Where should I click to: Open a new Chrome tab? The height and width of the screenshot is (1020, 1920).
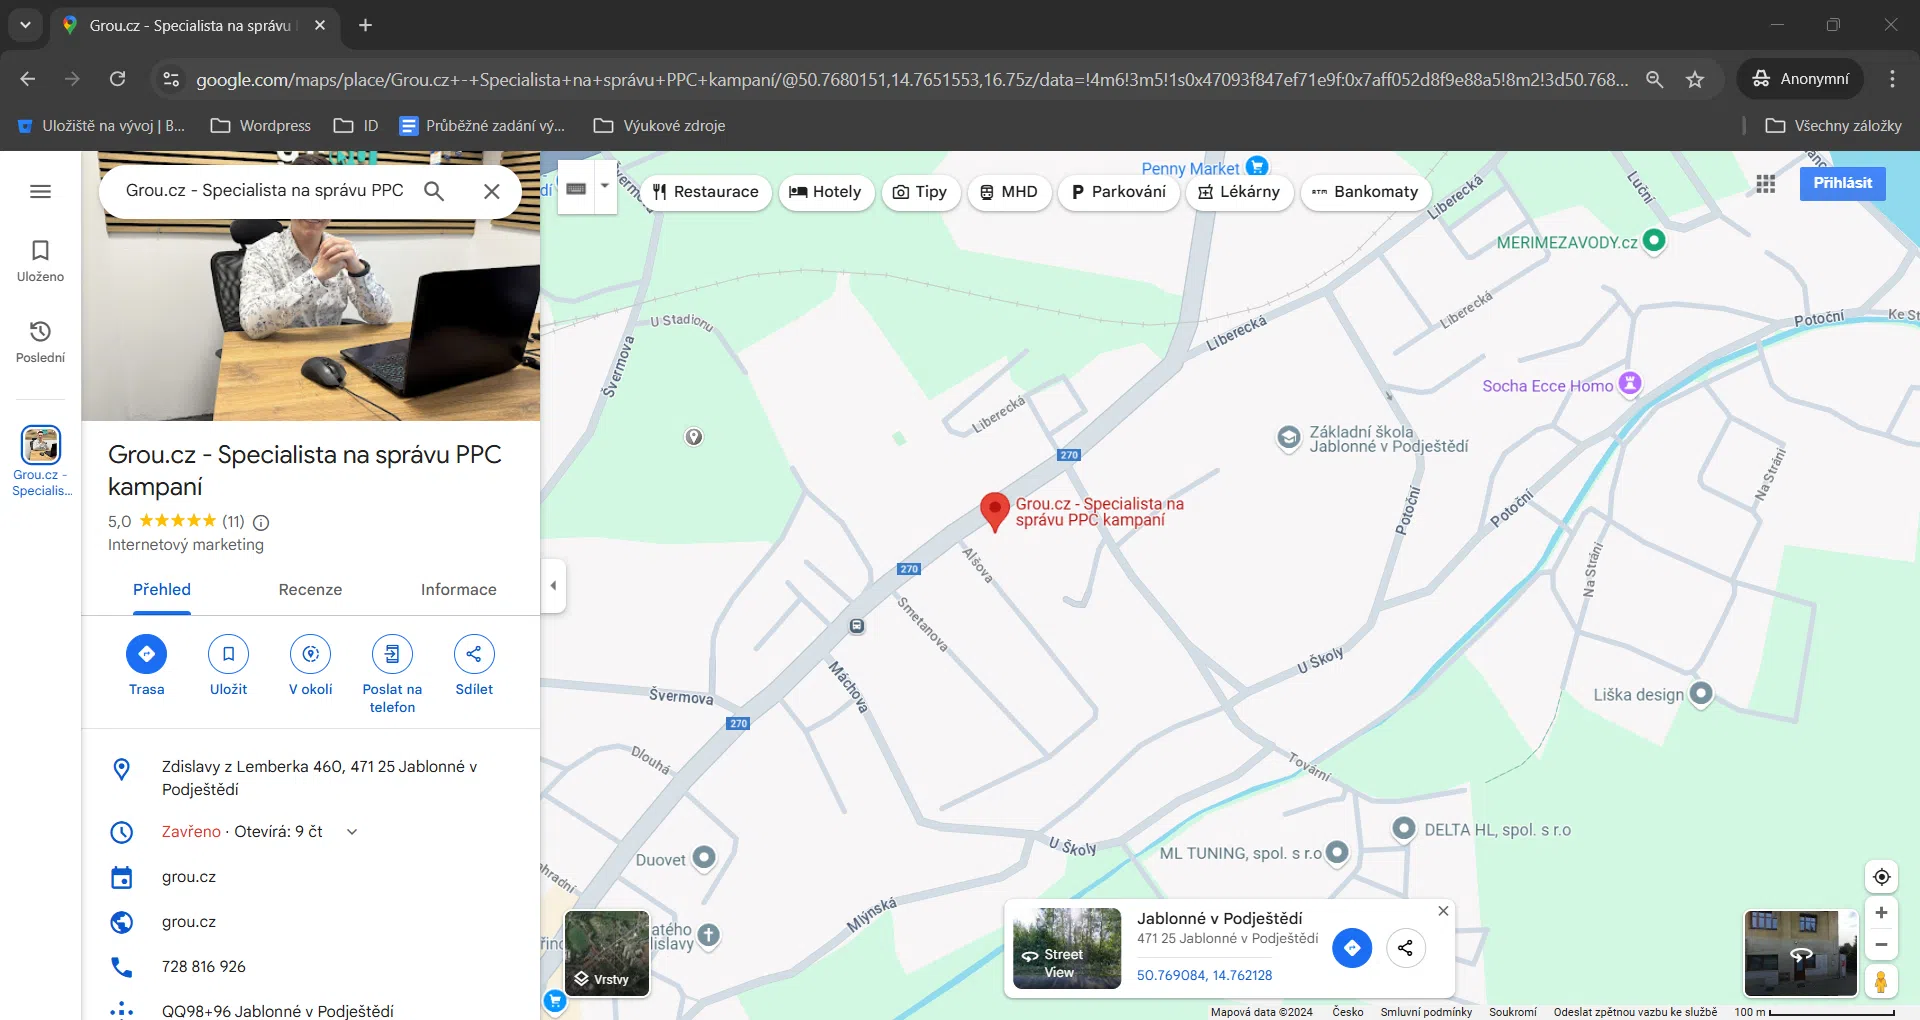[366, 25]
